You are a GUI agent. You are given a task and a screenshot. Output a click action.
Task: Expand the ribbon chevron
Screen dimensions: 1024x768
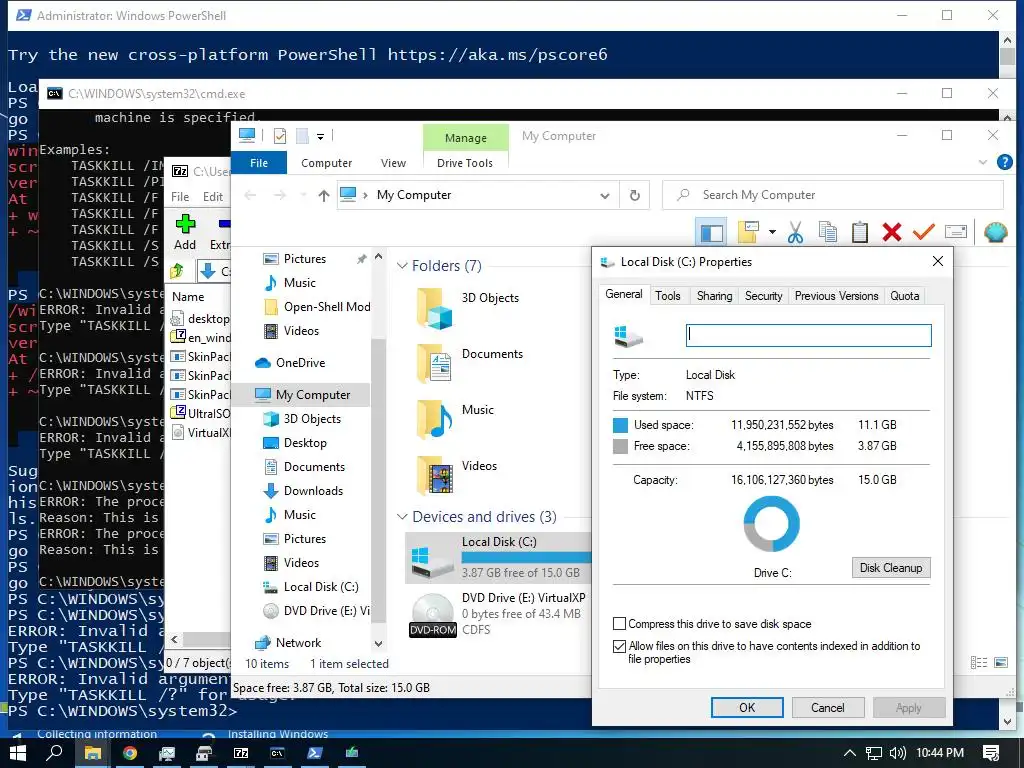[983, 162]
